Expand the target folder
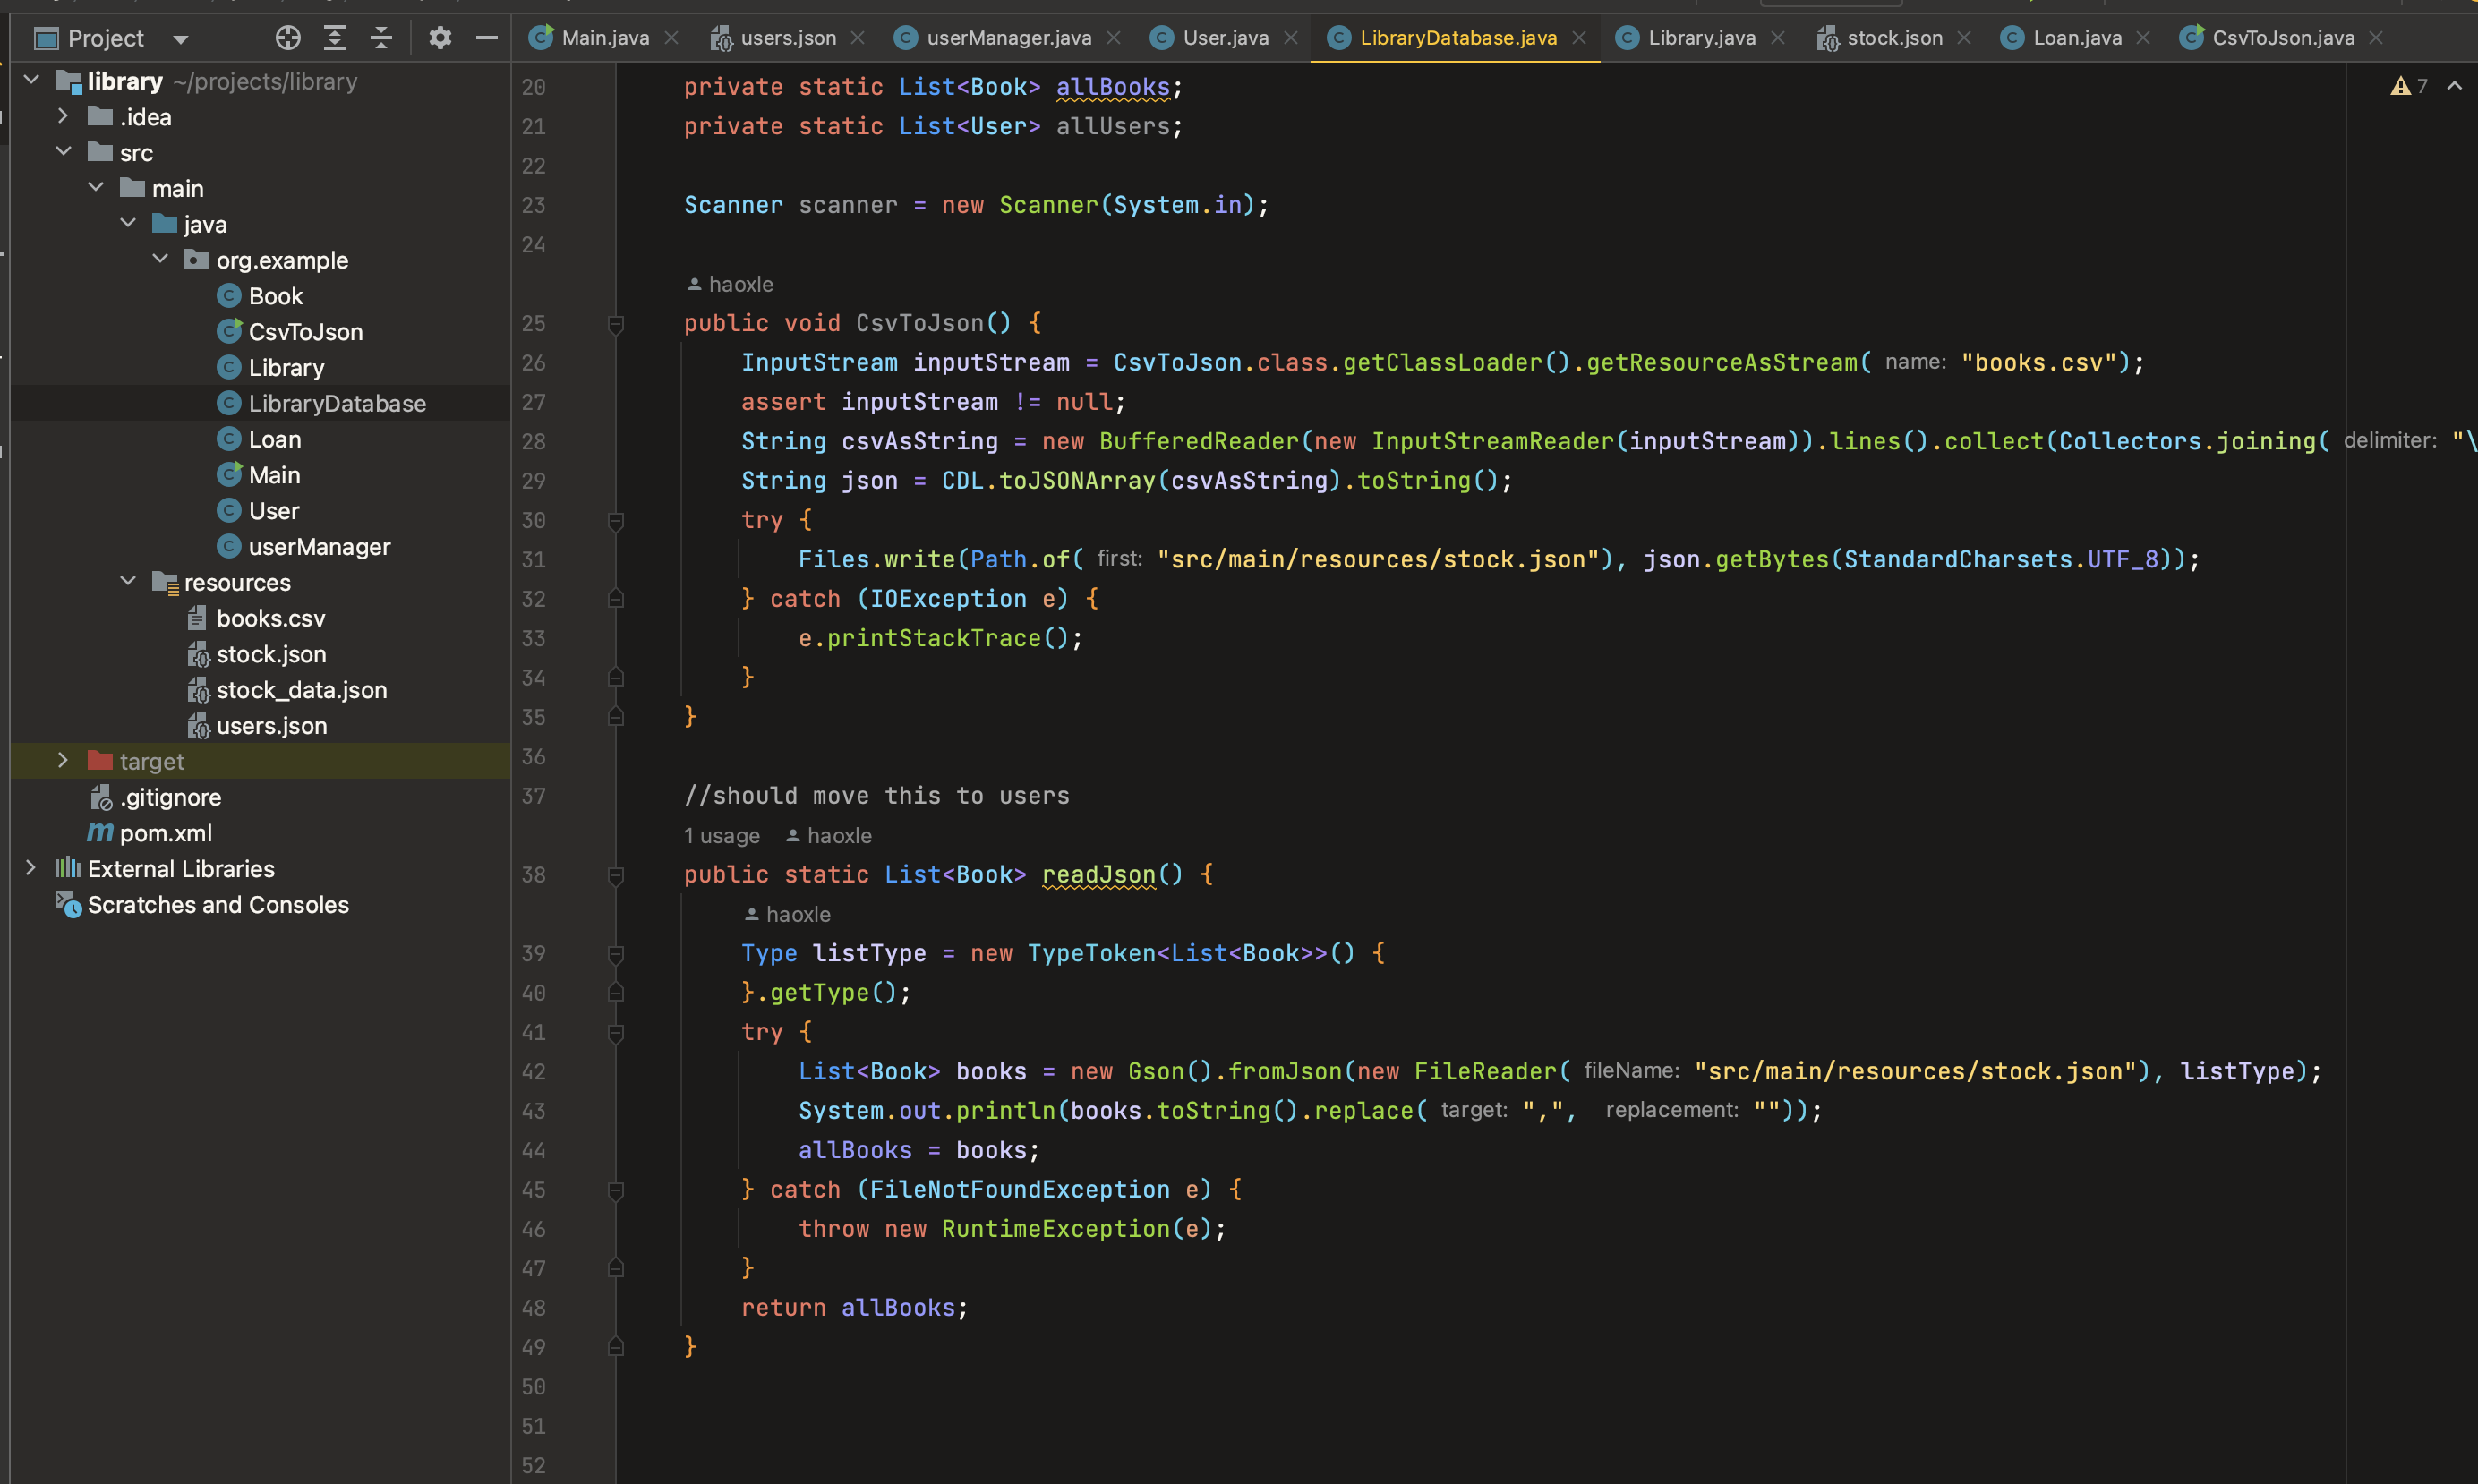 click(x=63, y=761)
